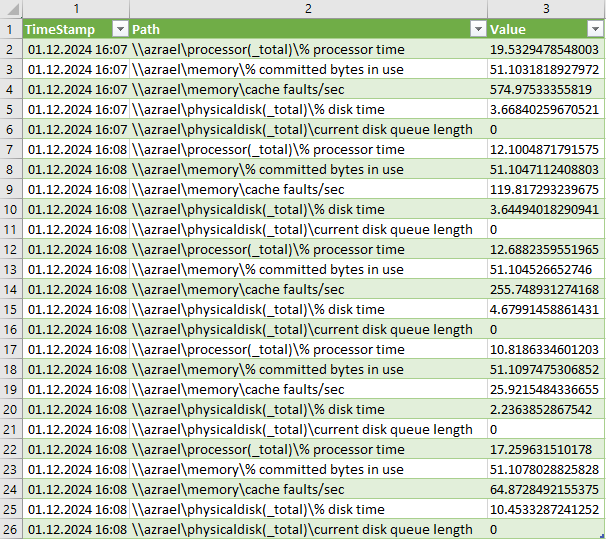Select column header 3
Viewport: 606px width, 539px height.
[546, 9]
